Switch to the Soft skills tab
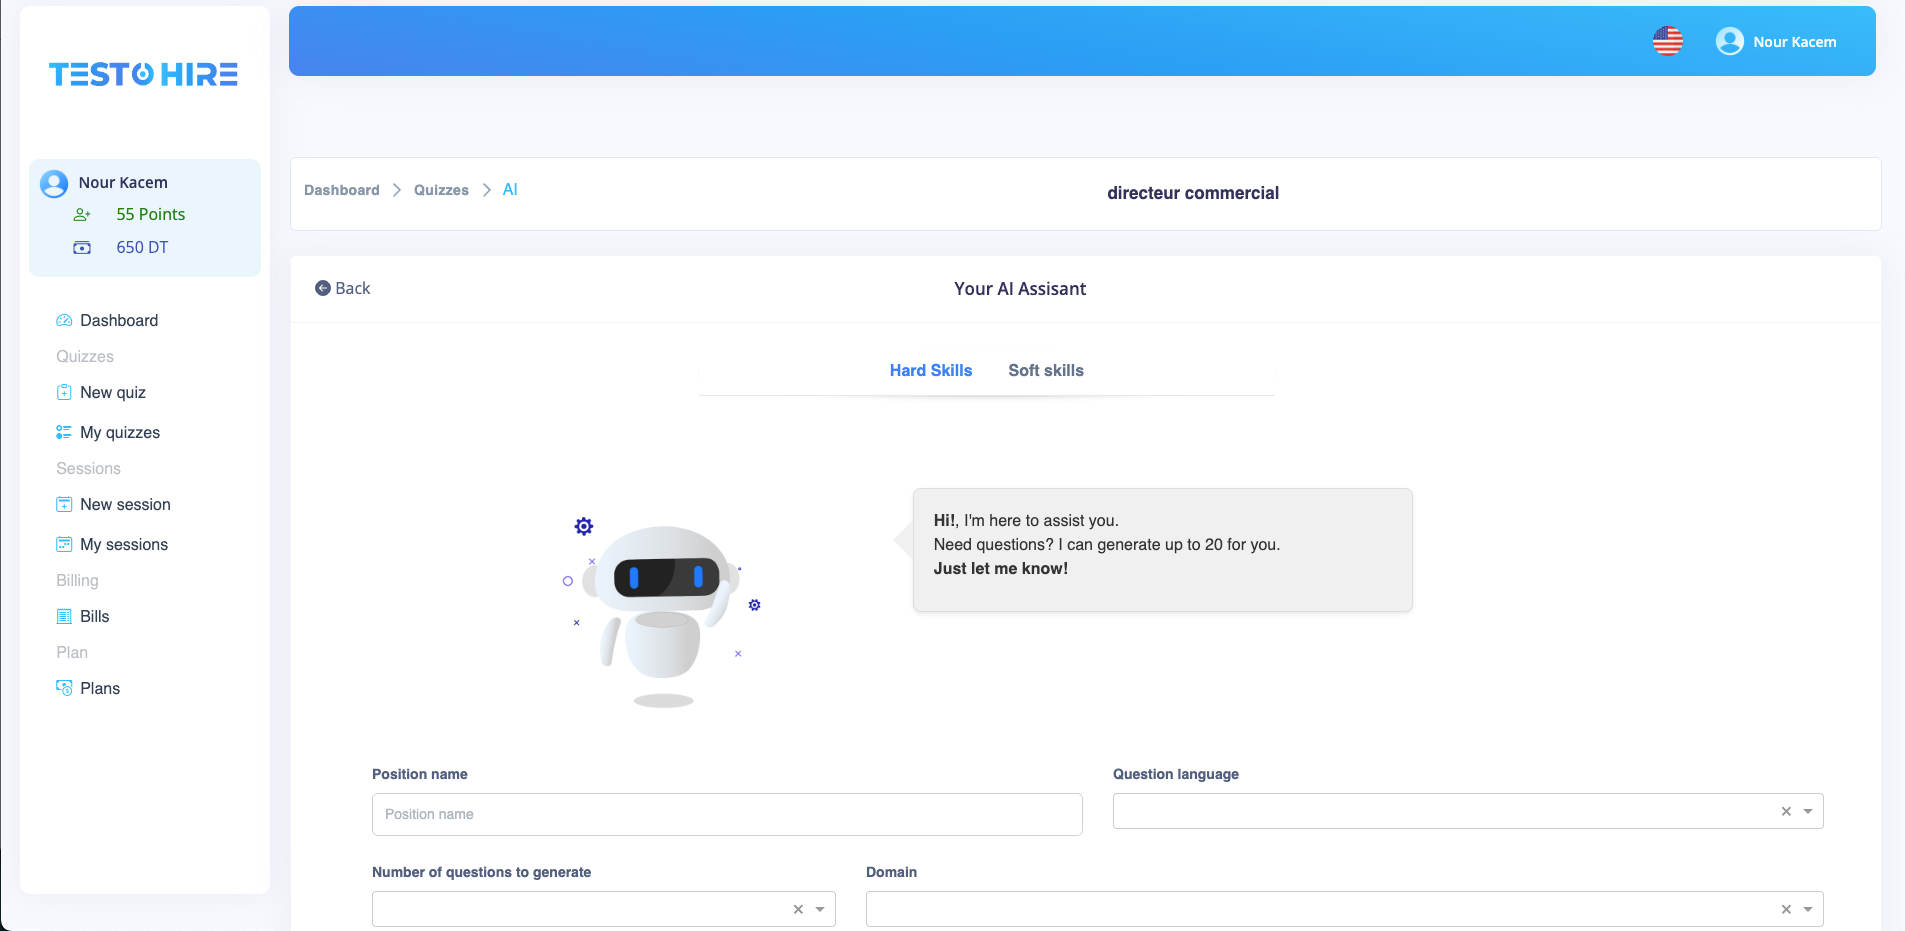Viewport: 1905px width, 931px height. point(1045,370)
